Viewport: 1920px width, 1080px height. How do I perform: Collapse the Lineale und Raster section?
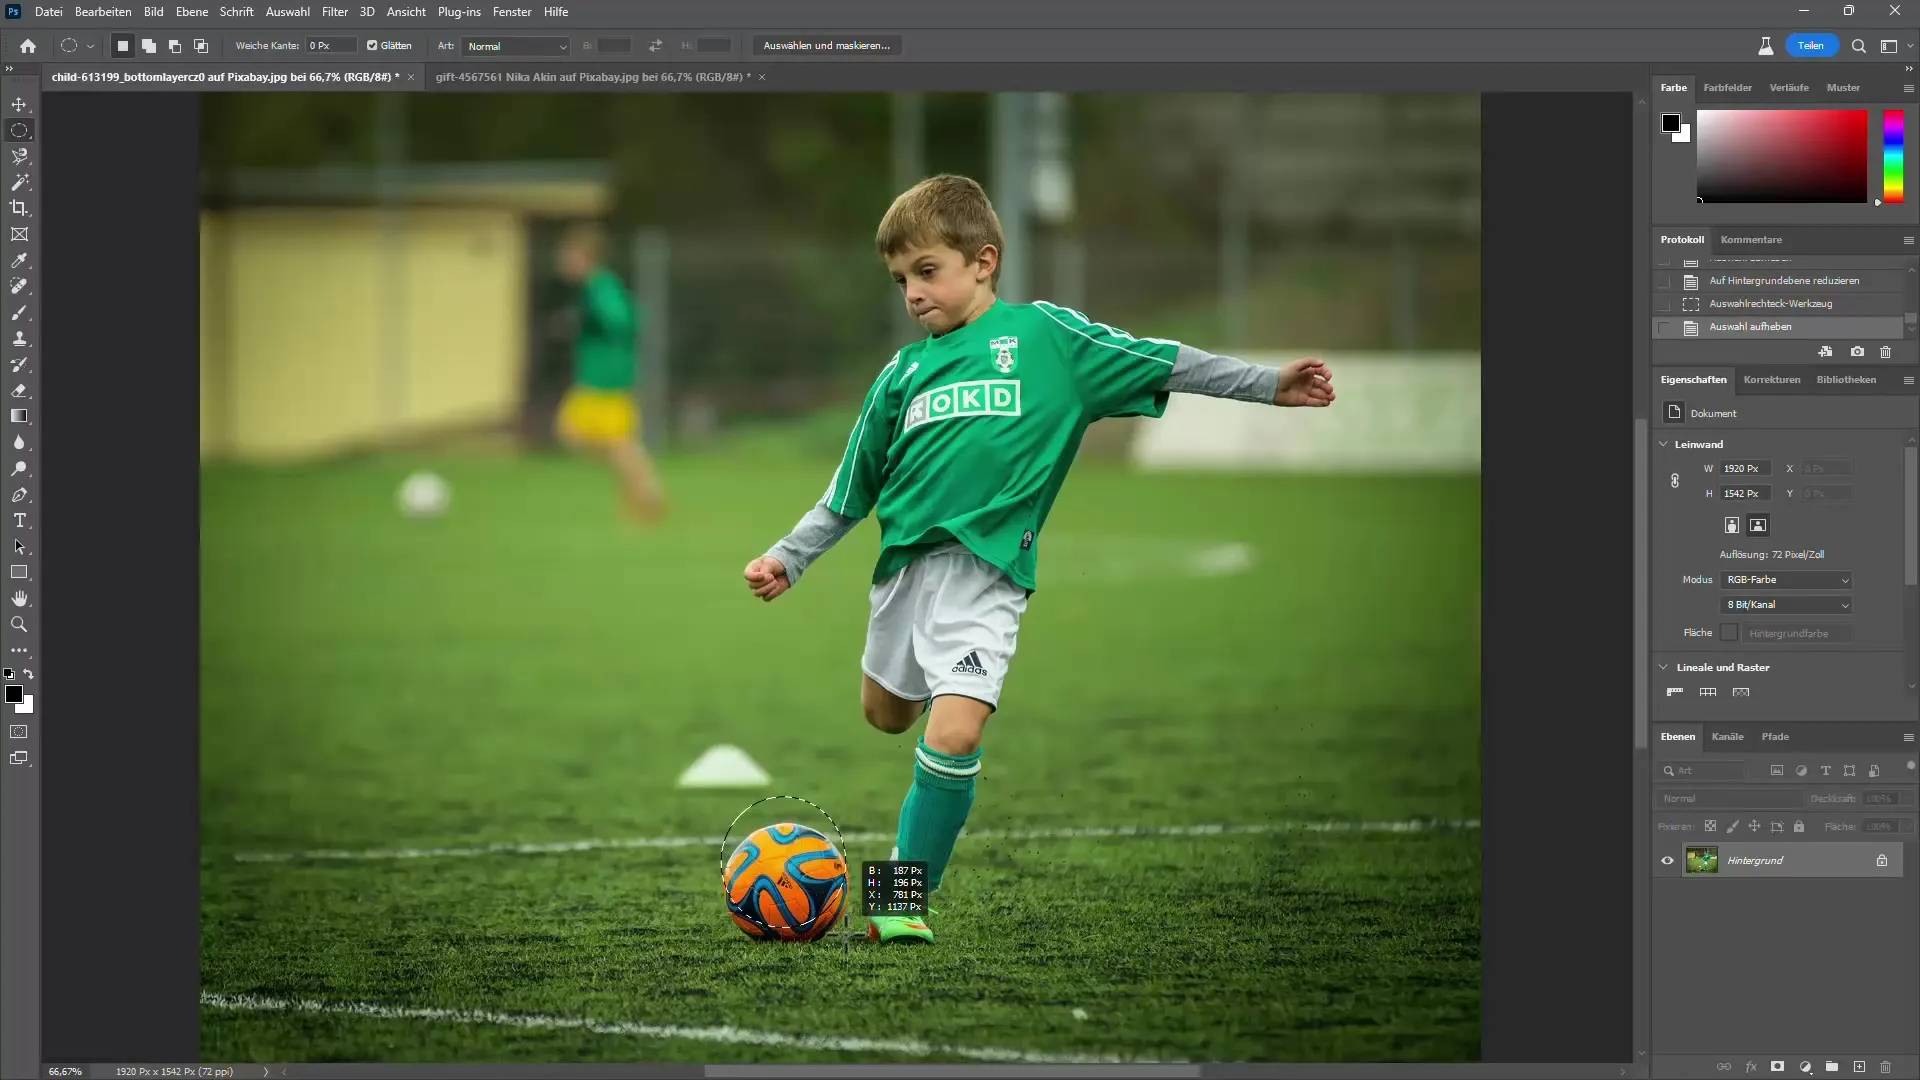[x=1664, y=667]
